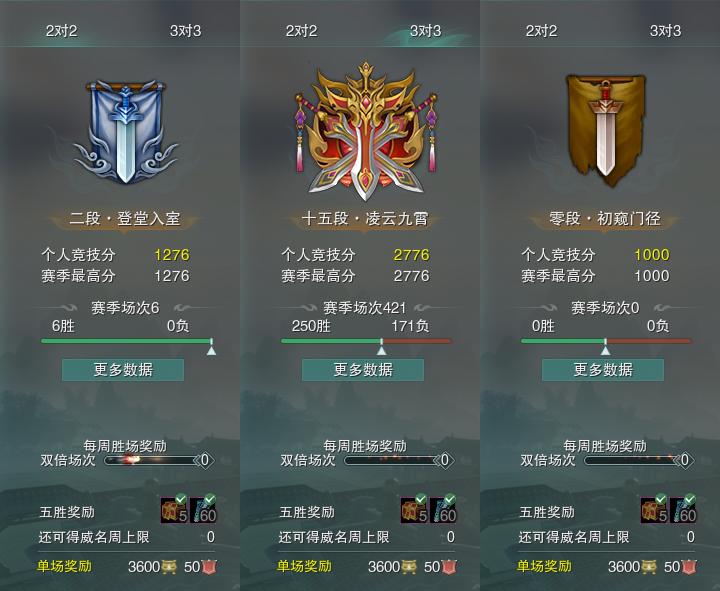Screen dimensions: 720x591
Task: Select the 3对3 tab in third panel
Action: tap(665, 31)
